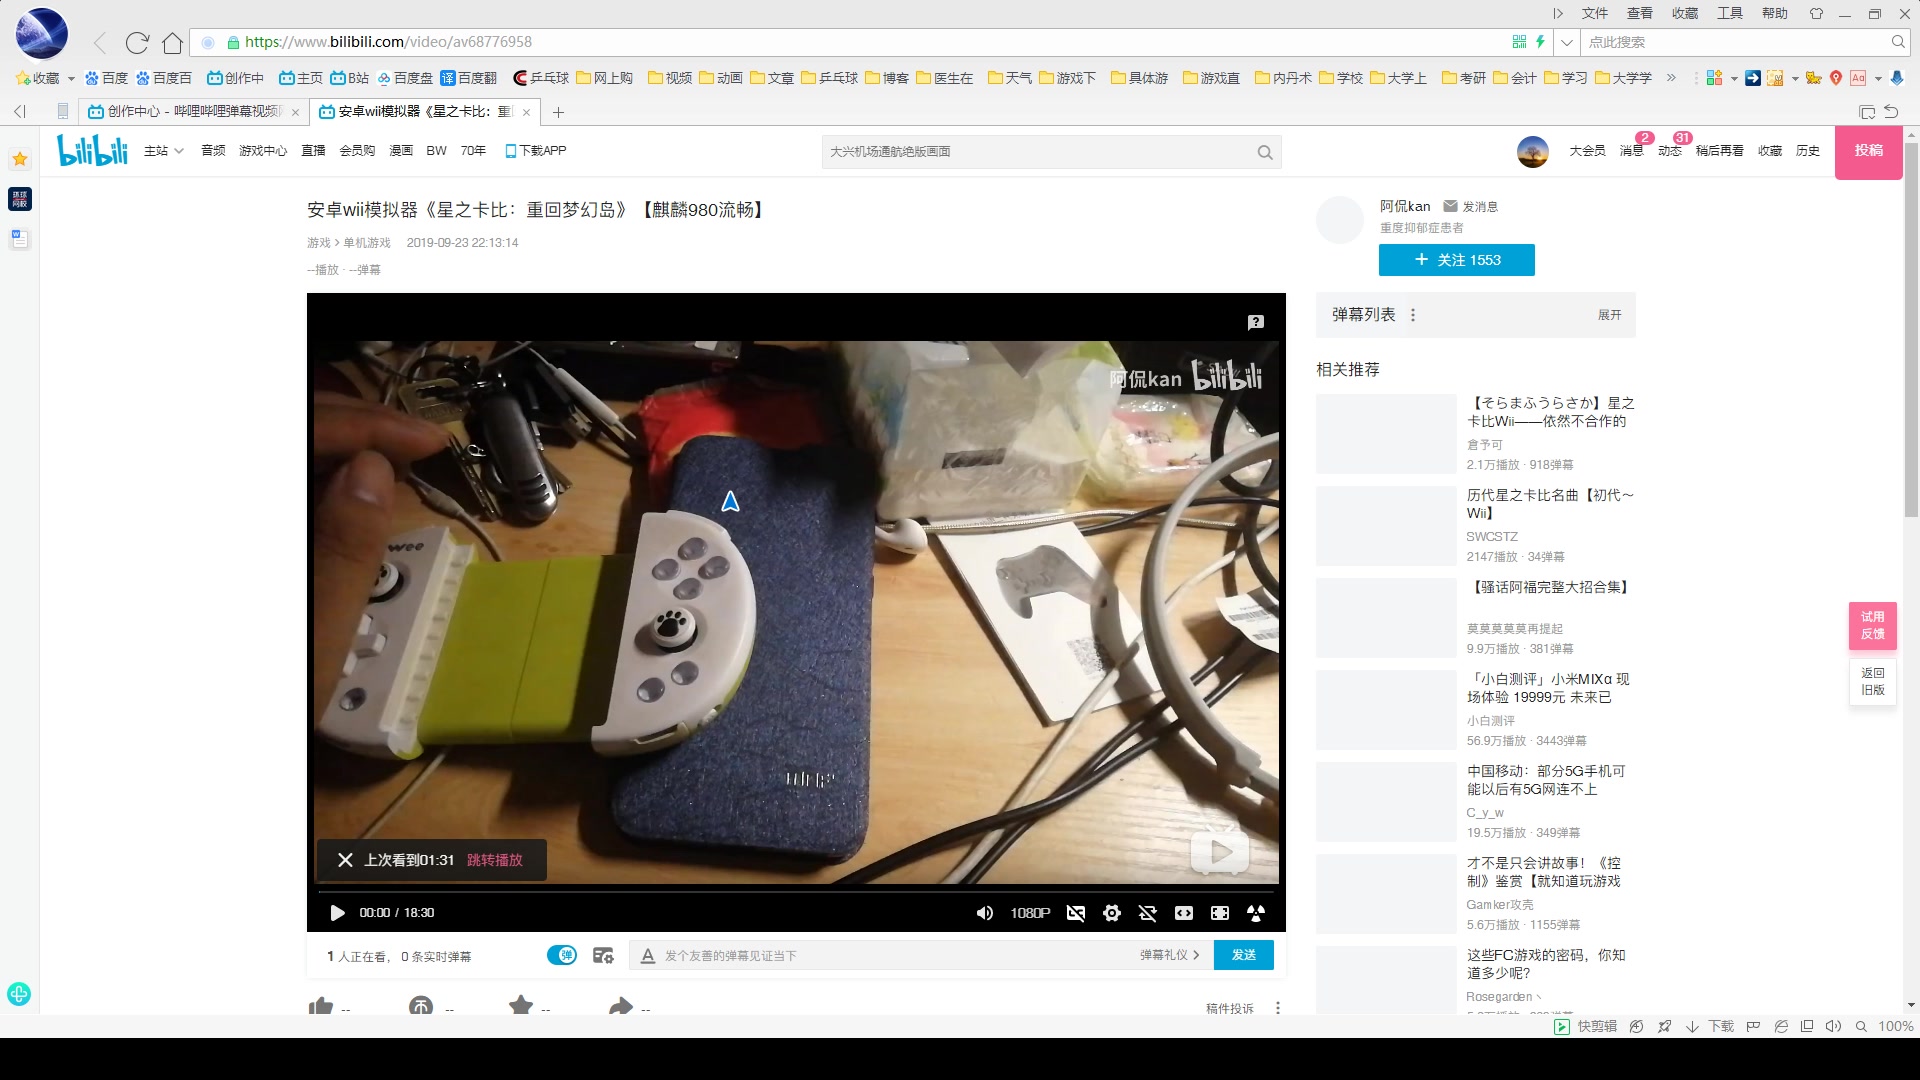Image resolution: width=1920 pixels, height=1080 pixels.
Task: Expand the address bar dropdown arrow
Action: 1567,42
